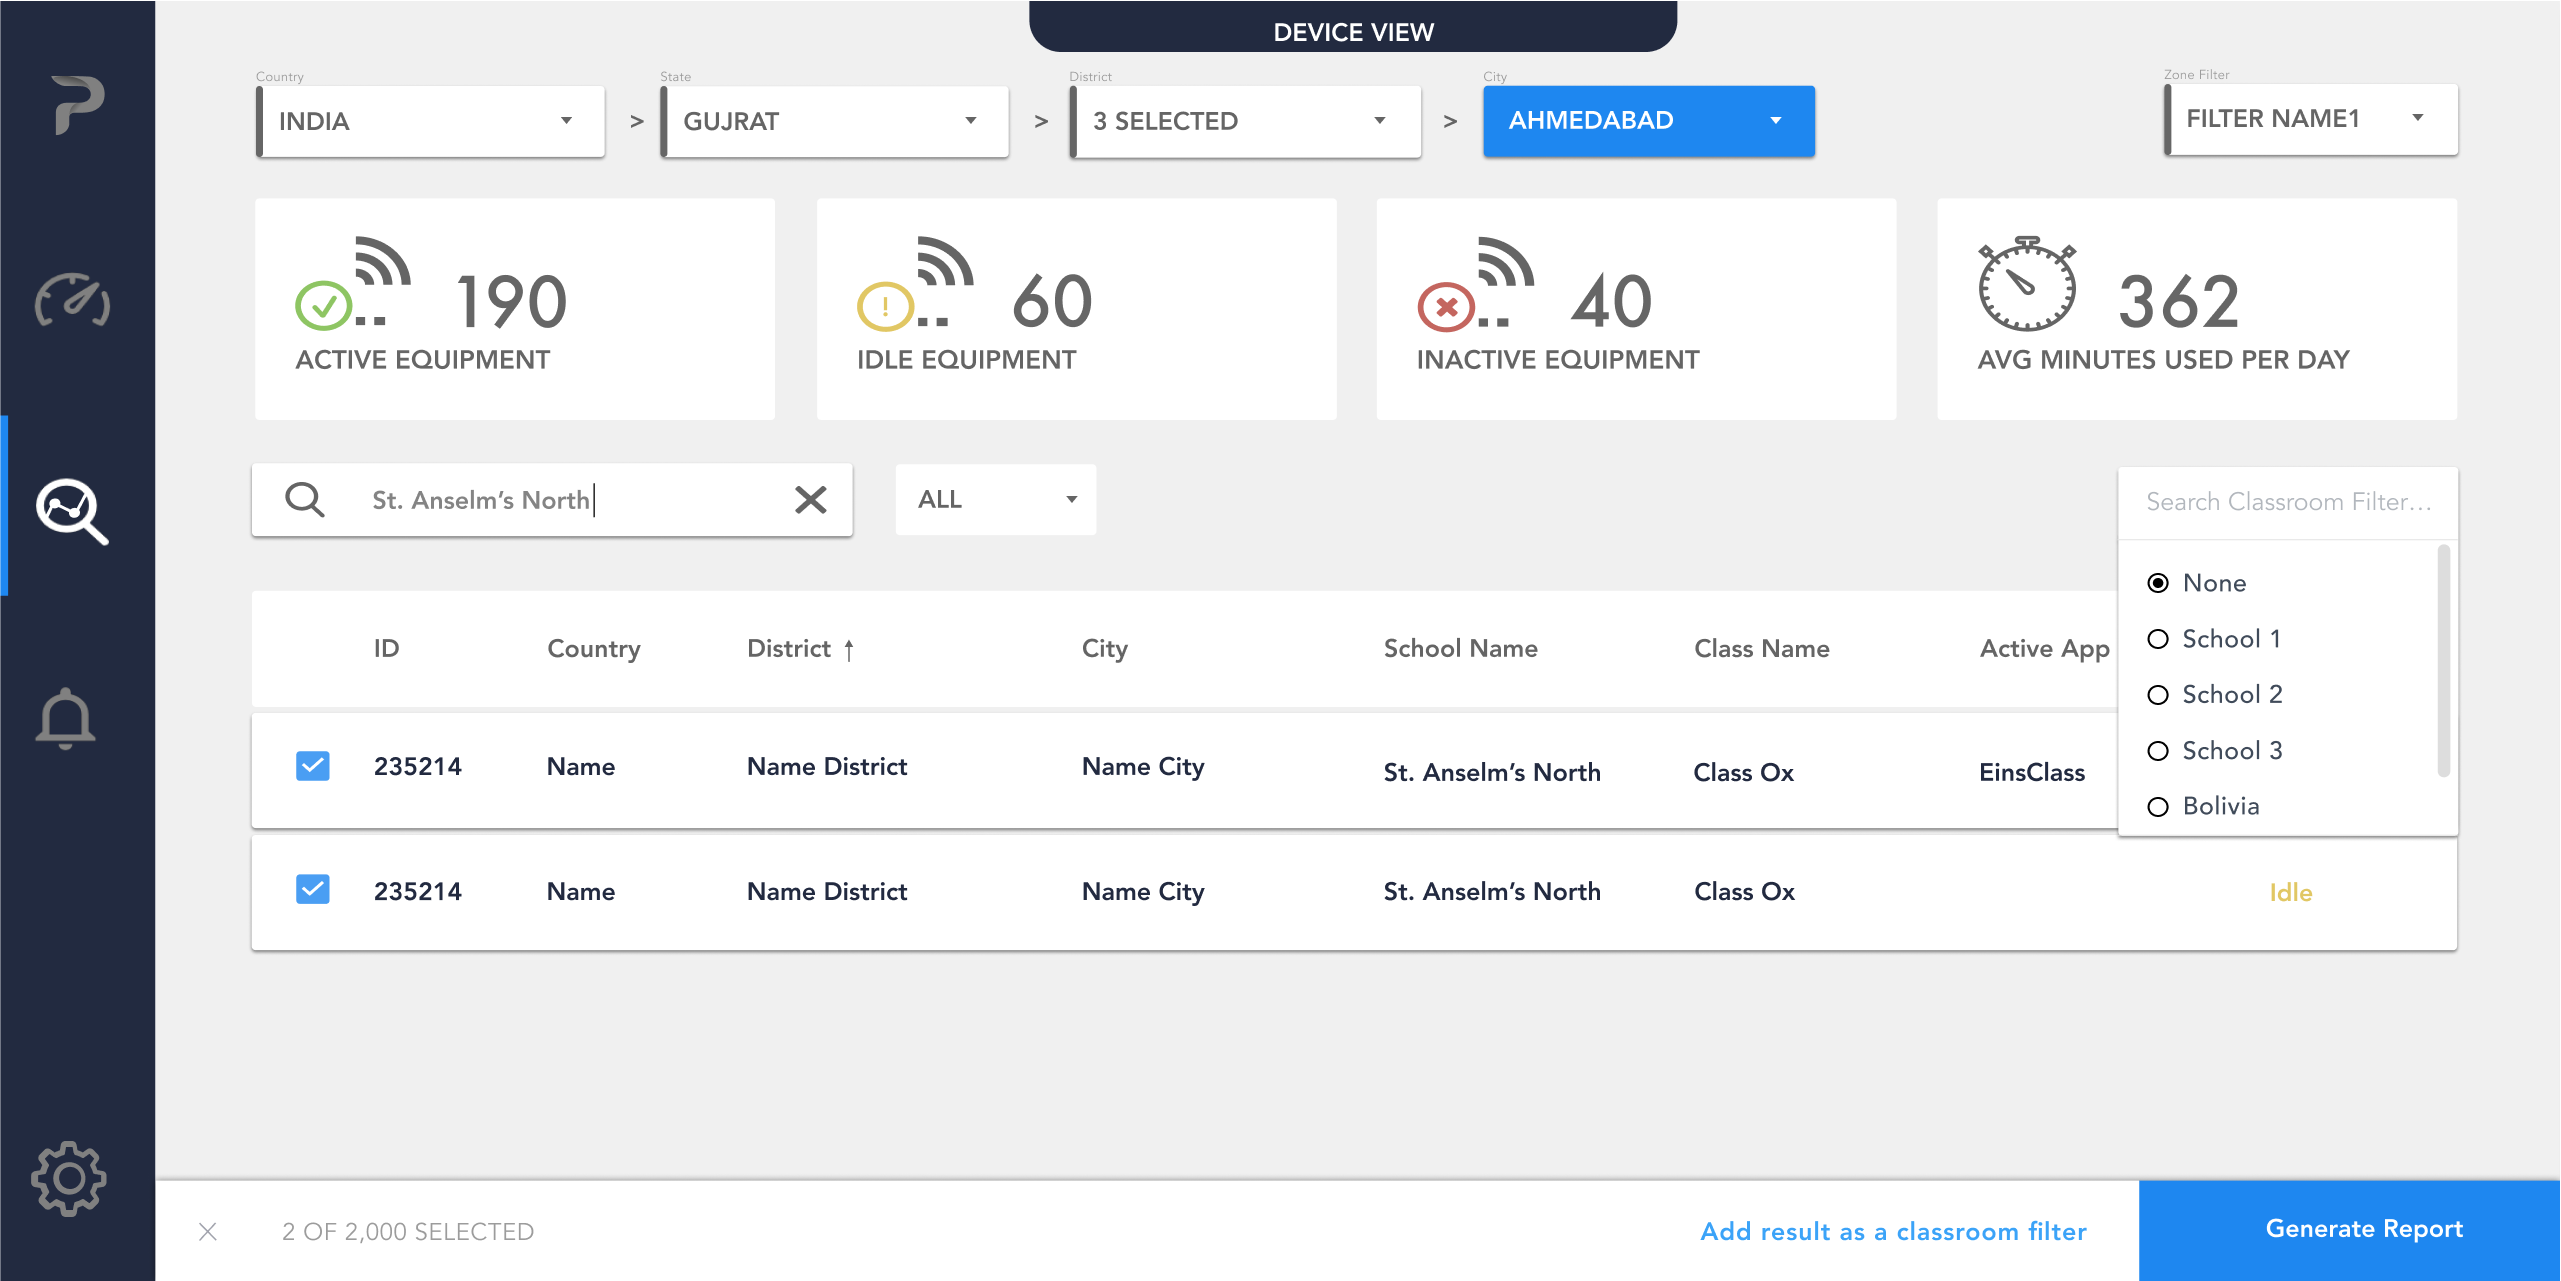This screenshot has height=1281, width=2561.
Task: Click the P logo at top-left
Action: (77, 104)
